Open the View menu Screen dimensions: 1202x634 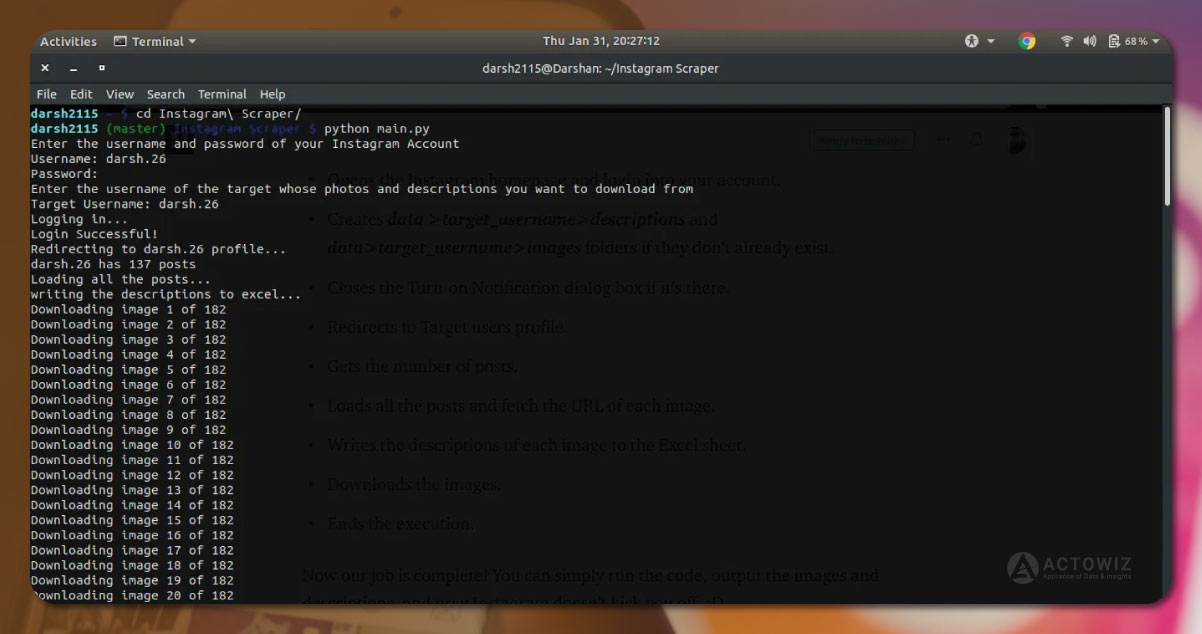pyautogui.click(x=120, y=94)
